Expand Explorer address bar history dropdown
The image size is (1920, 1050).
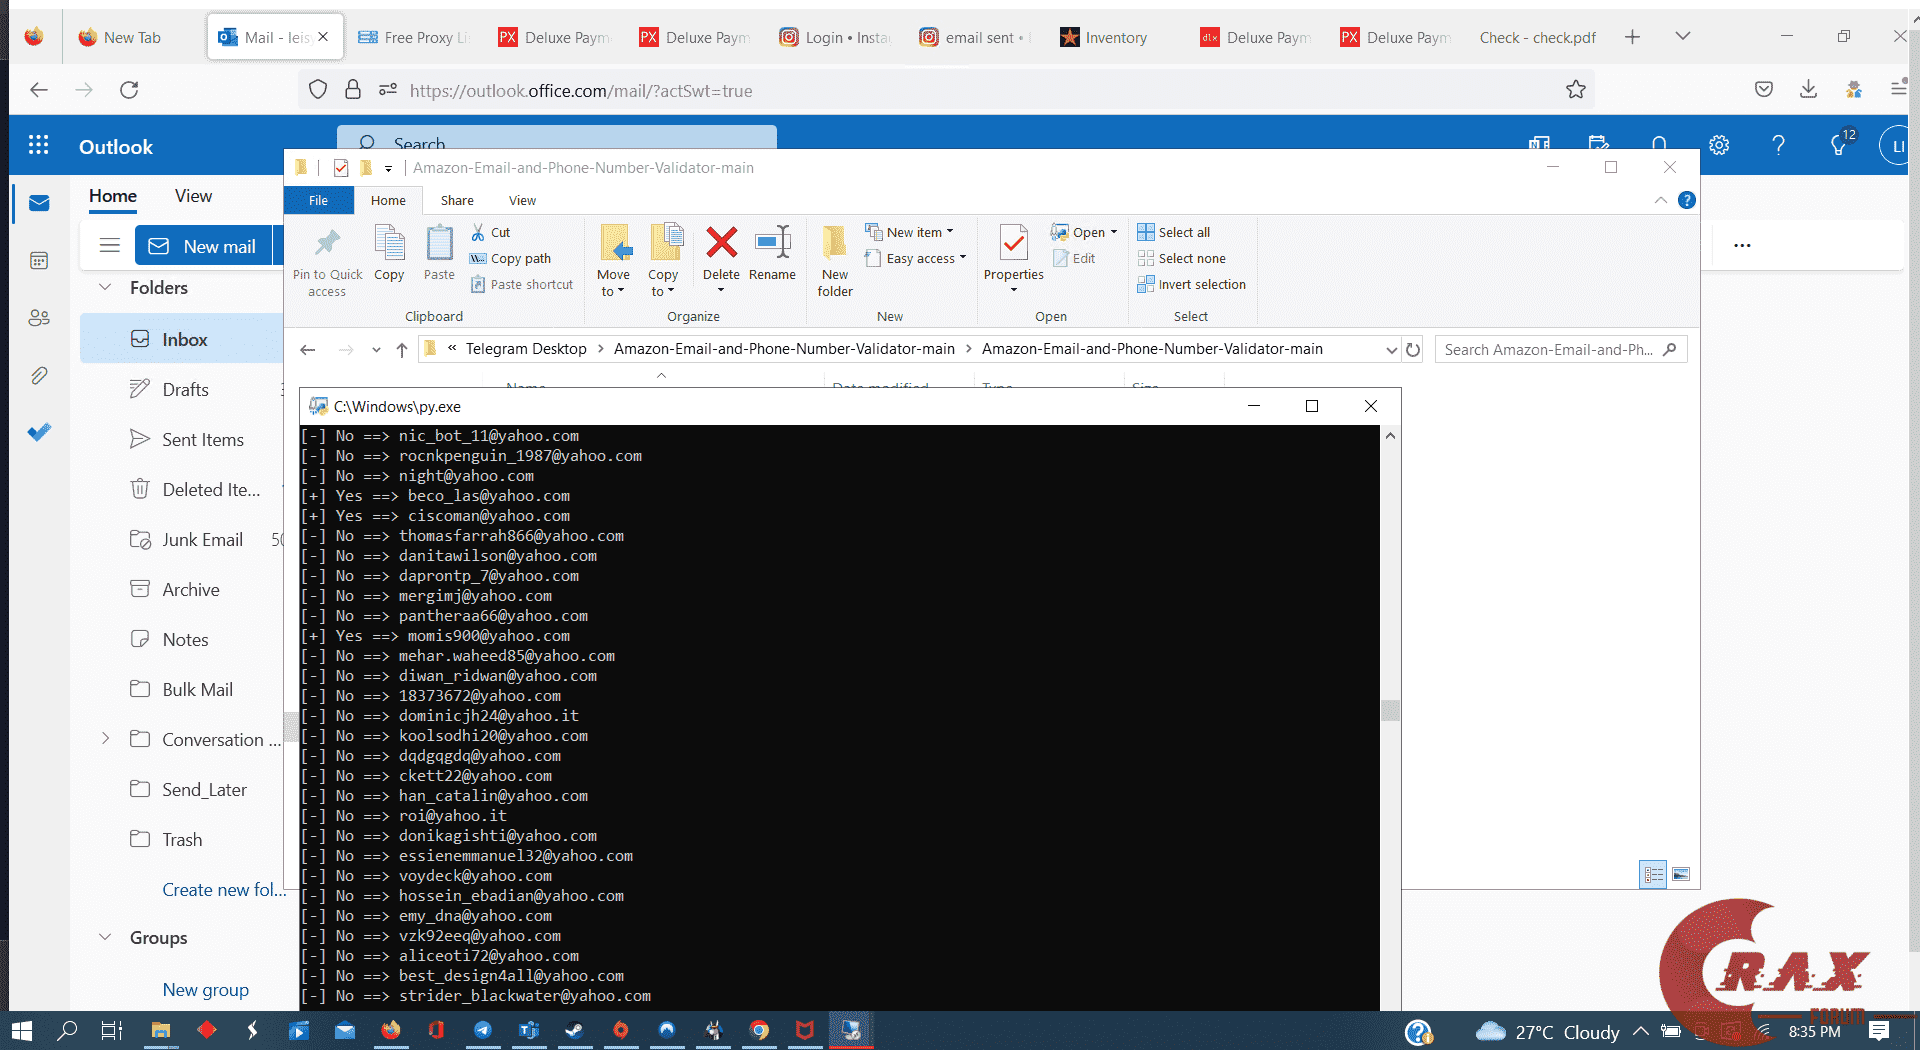[x=1391, y=349]
